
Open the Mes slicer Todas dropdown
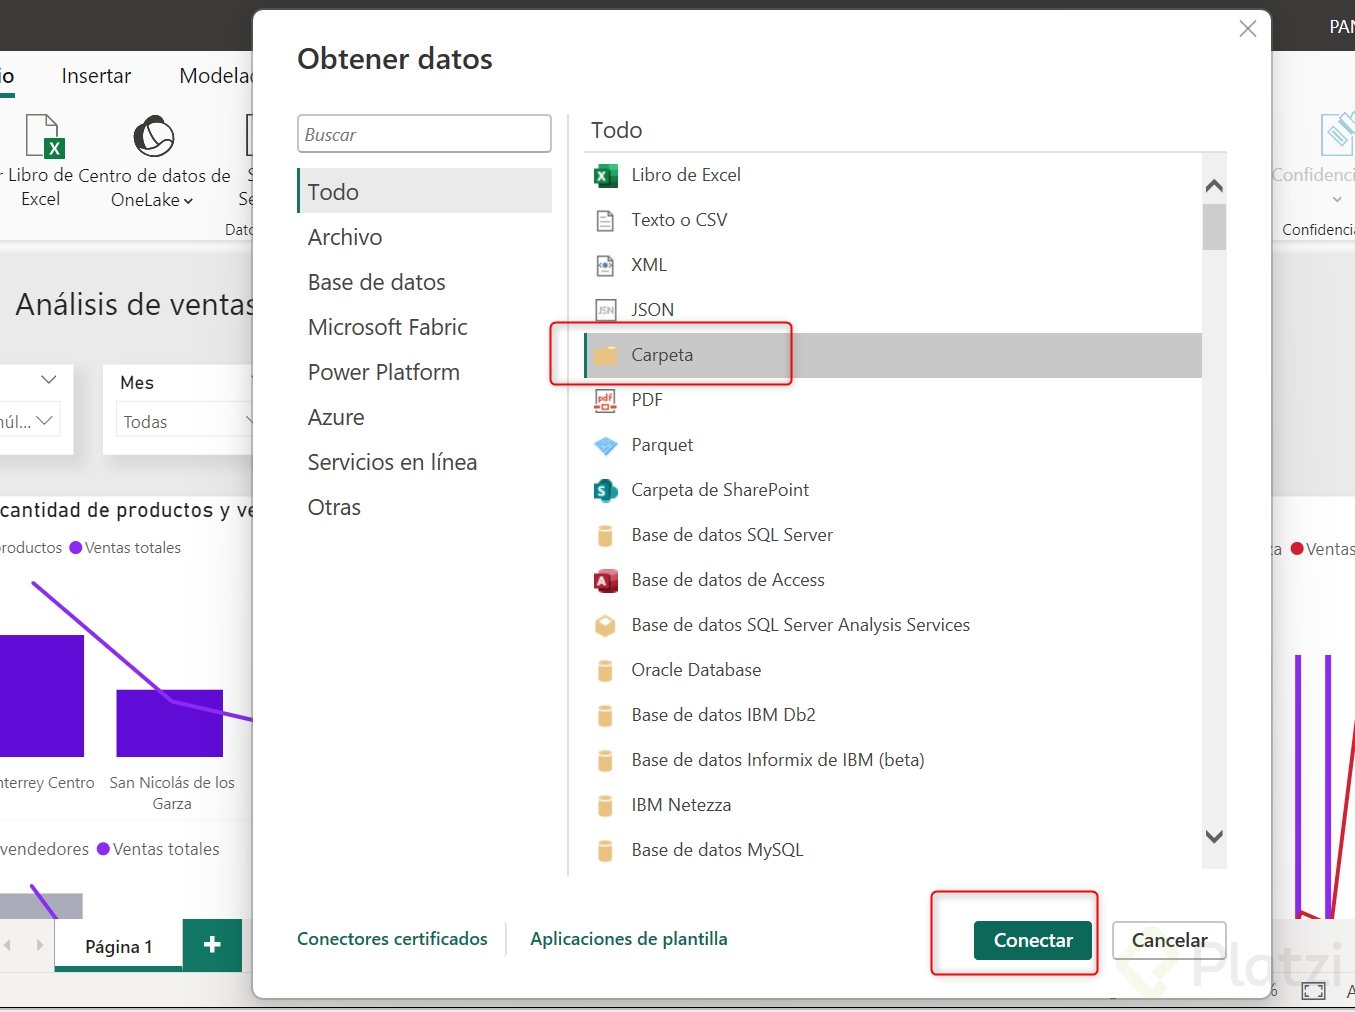coord(183,422)
